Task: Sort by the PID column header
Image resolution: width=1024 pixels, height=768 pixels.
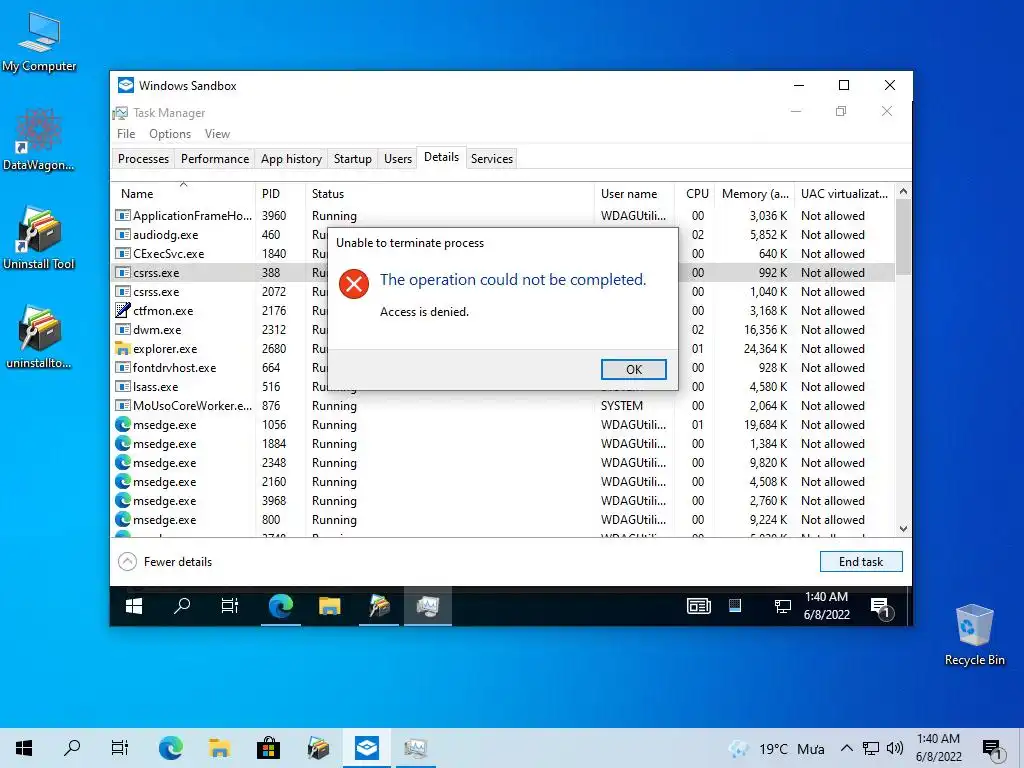Action: pos(280,193)
